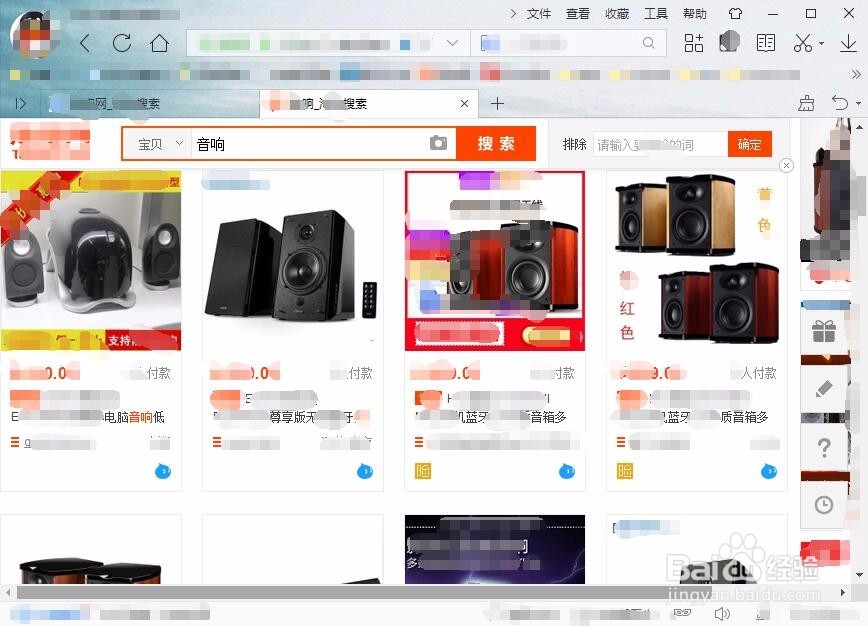868x626 pixels.
Task: Toggle the sidebar panel icon left of tabs
Action: [20, 104]
